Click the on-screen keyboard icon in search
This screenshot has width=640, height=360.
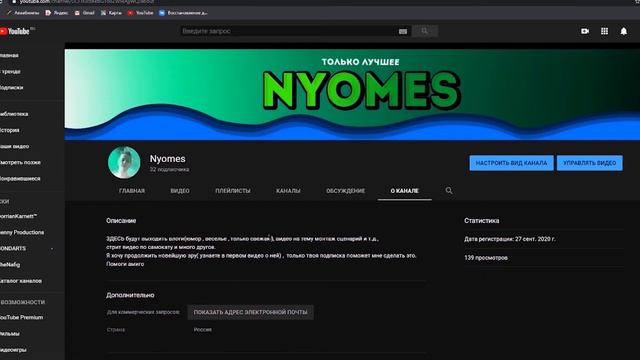(403, 31)
